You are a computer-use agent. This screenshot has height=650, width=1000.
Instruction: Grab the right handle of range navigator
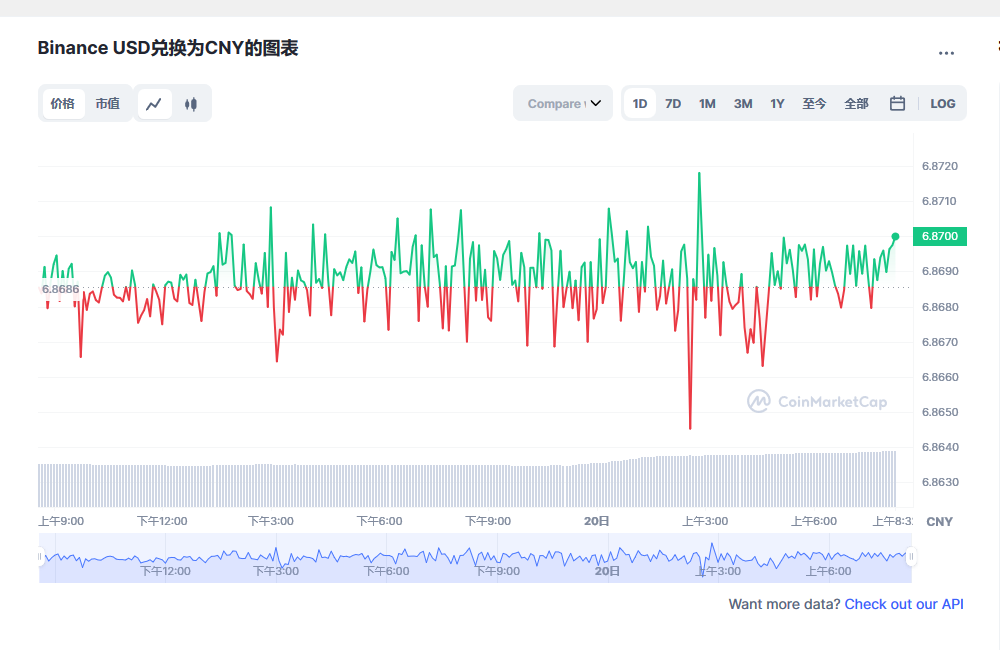[x=911, y=557]
